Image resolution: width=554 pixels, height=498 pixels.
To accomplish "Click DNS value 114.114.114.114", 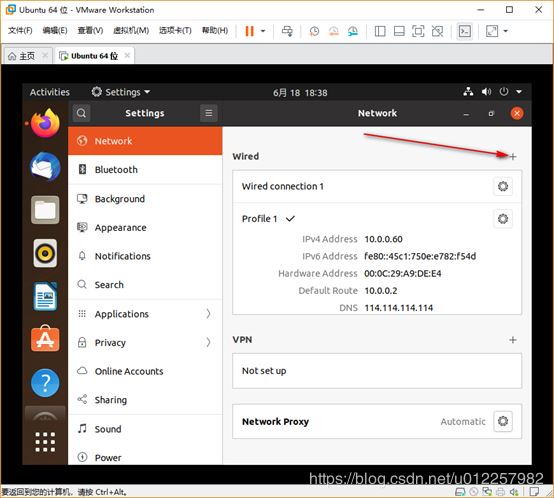I will pos(399,308).
